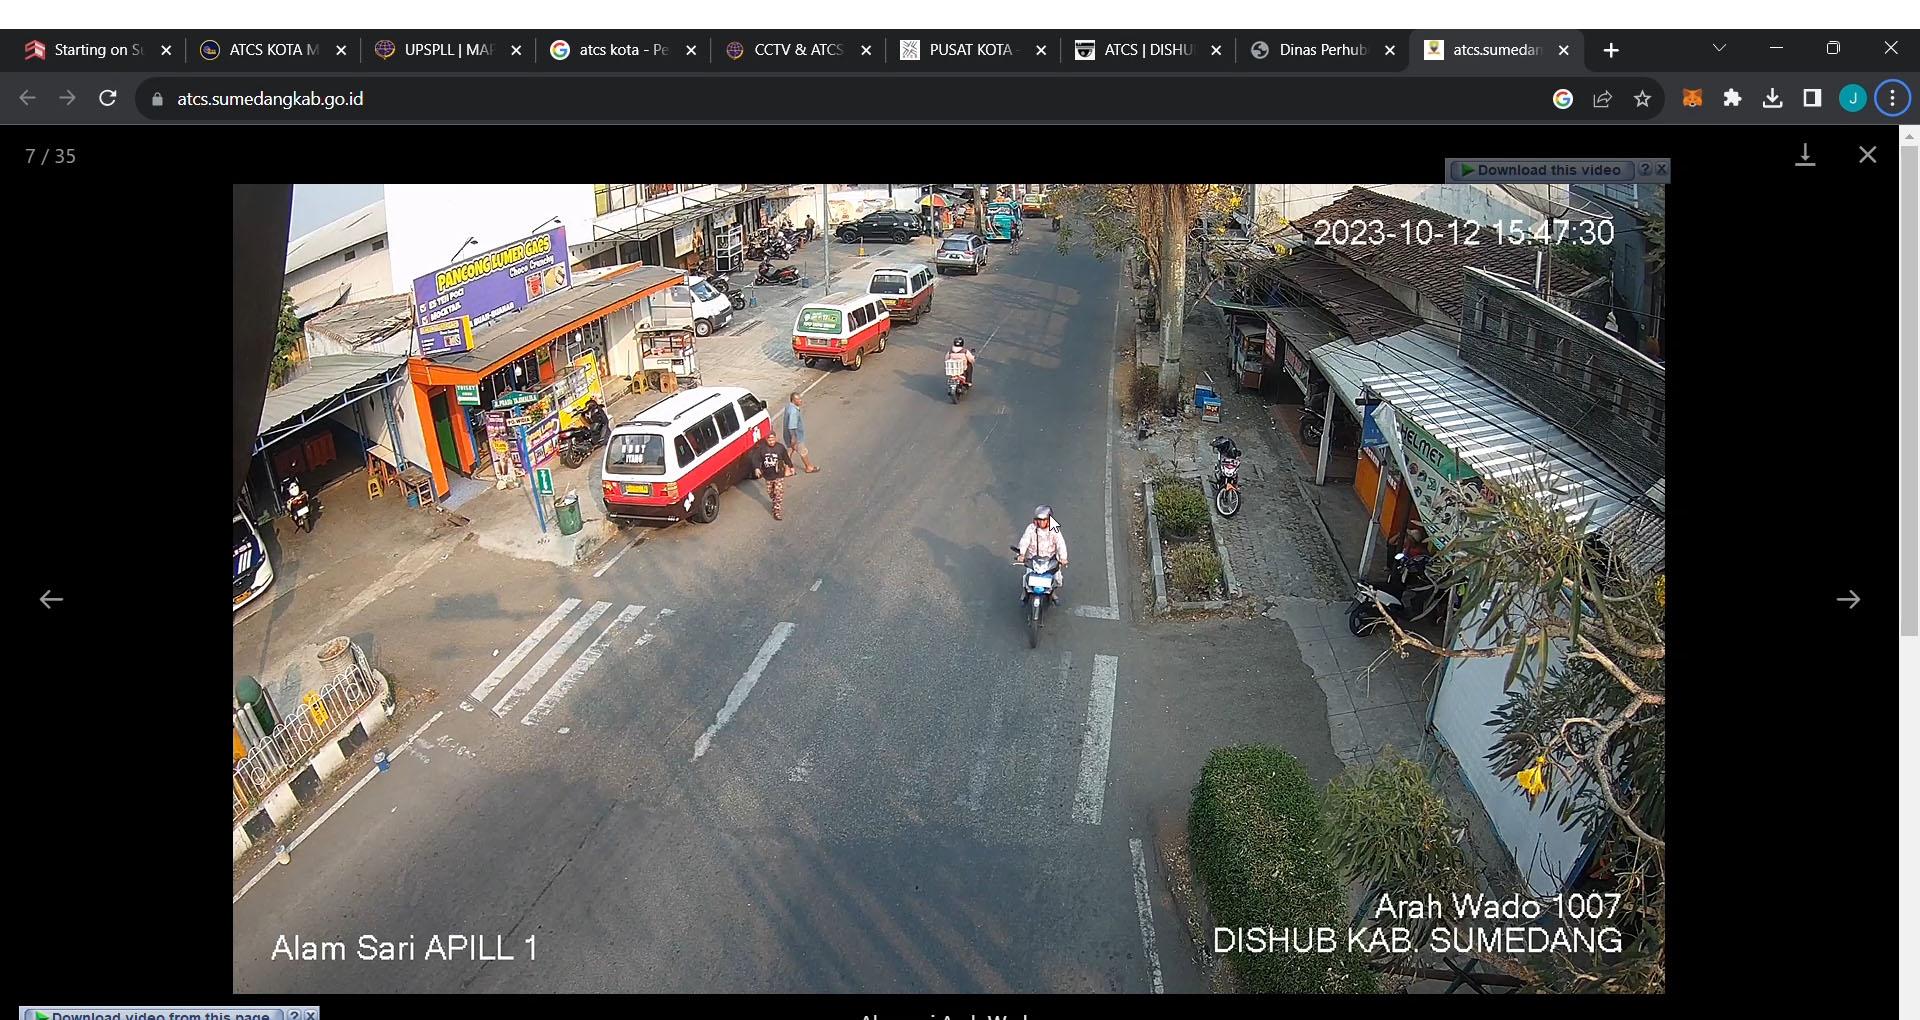1920x1020 pixels.
Task: Click 'Download this video' button
Action: point(1541,170)
